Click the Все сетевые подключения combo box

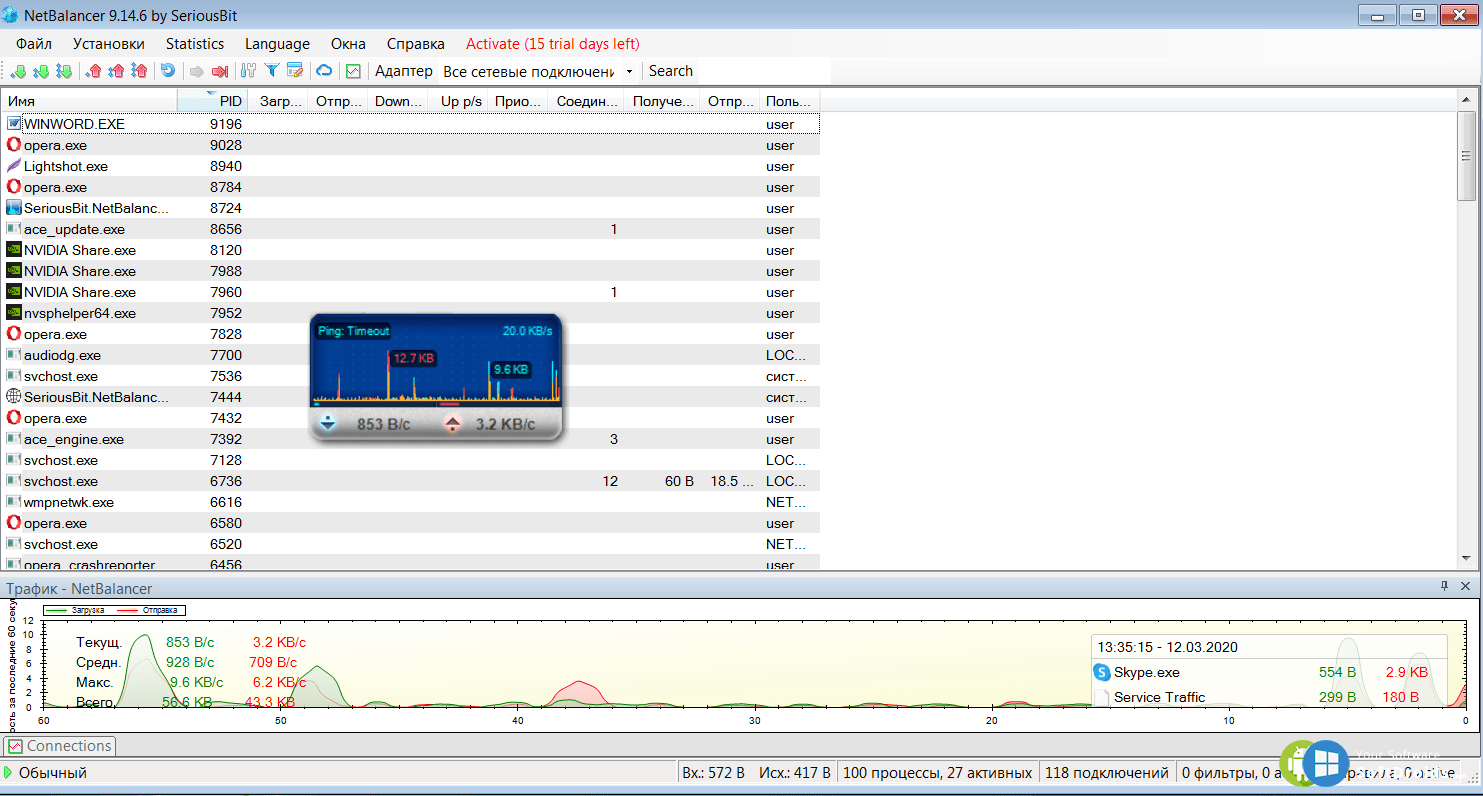click(x=538, y=71)
